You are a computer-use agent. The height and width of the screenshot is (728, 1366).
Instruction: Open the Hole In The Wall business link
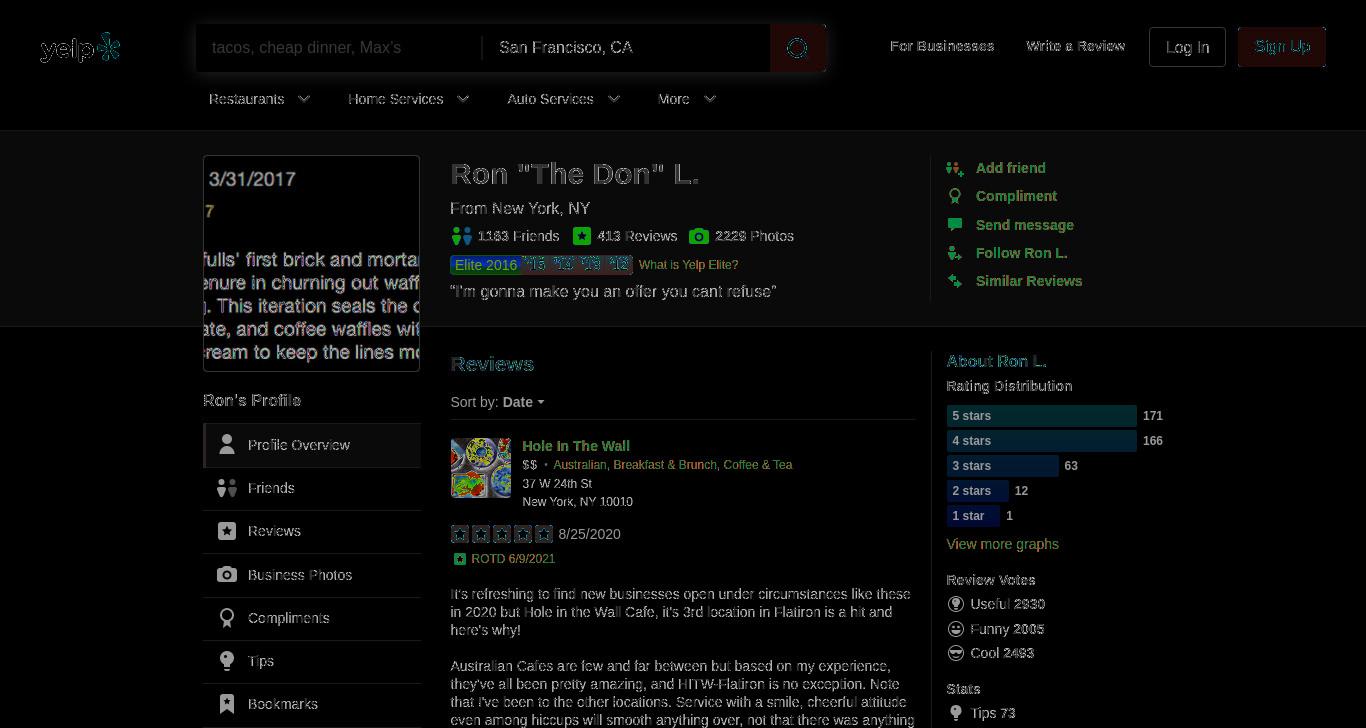point(576,446)
